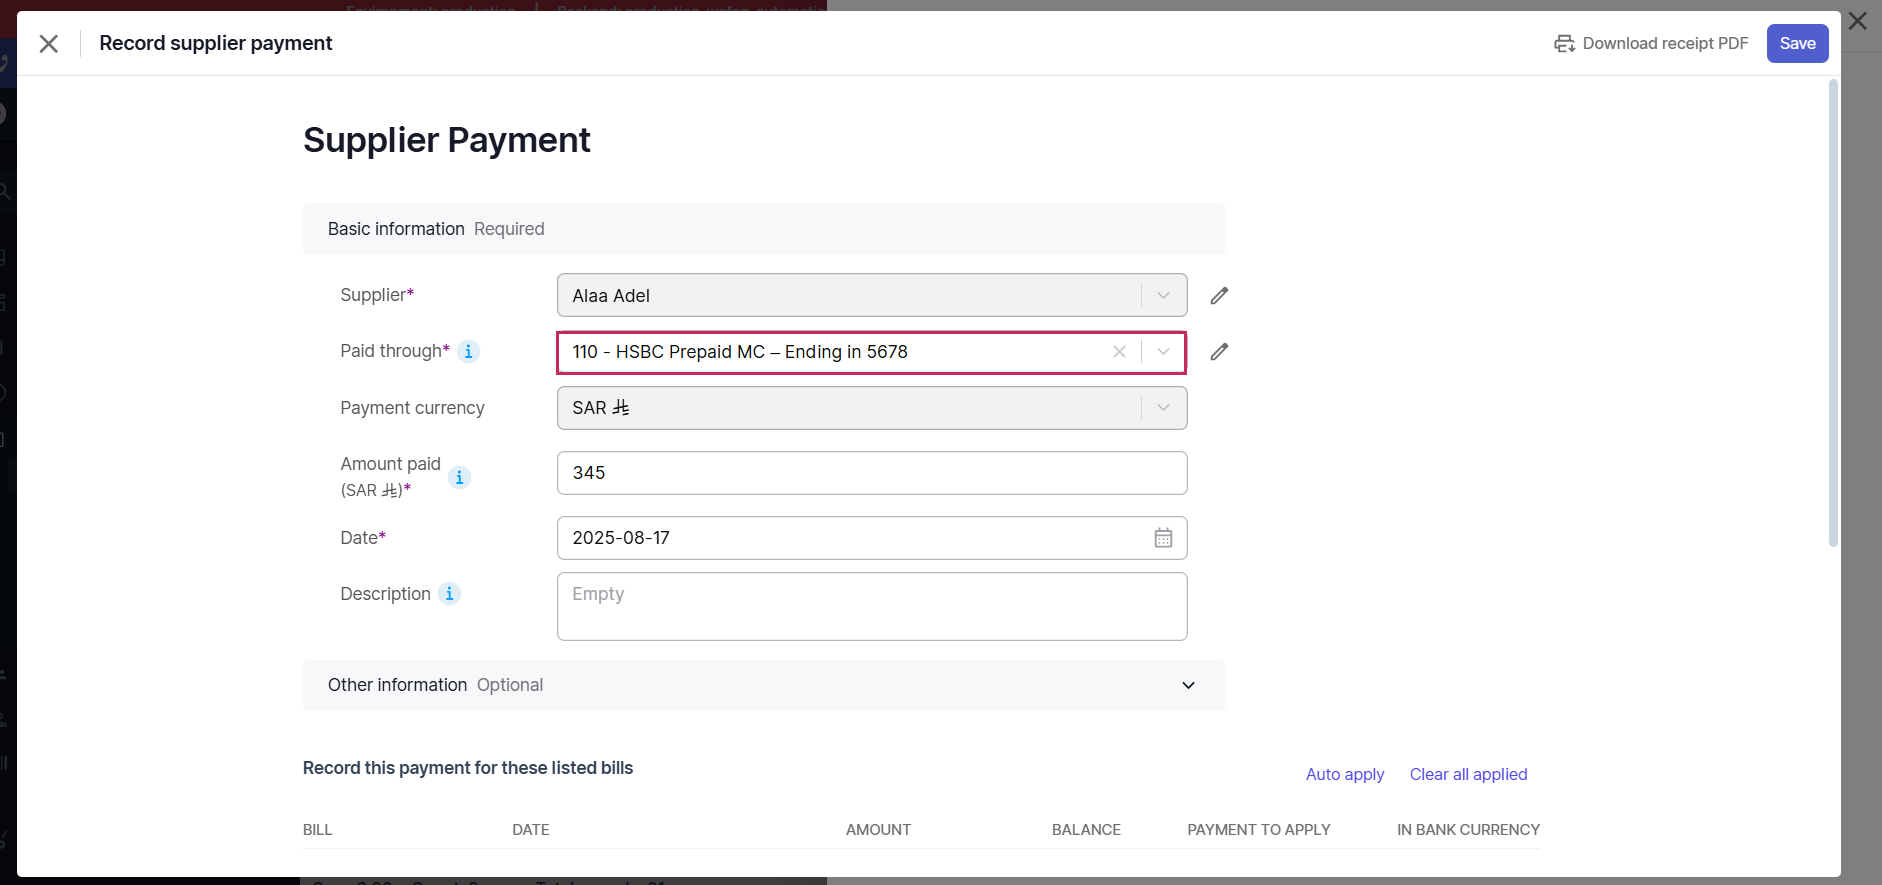This screenshot has height=885, width=1882.
Task: Click the info icon beside Description
Action: click(449, 594)
